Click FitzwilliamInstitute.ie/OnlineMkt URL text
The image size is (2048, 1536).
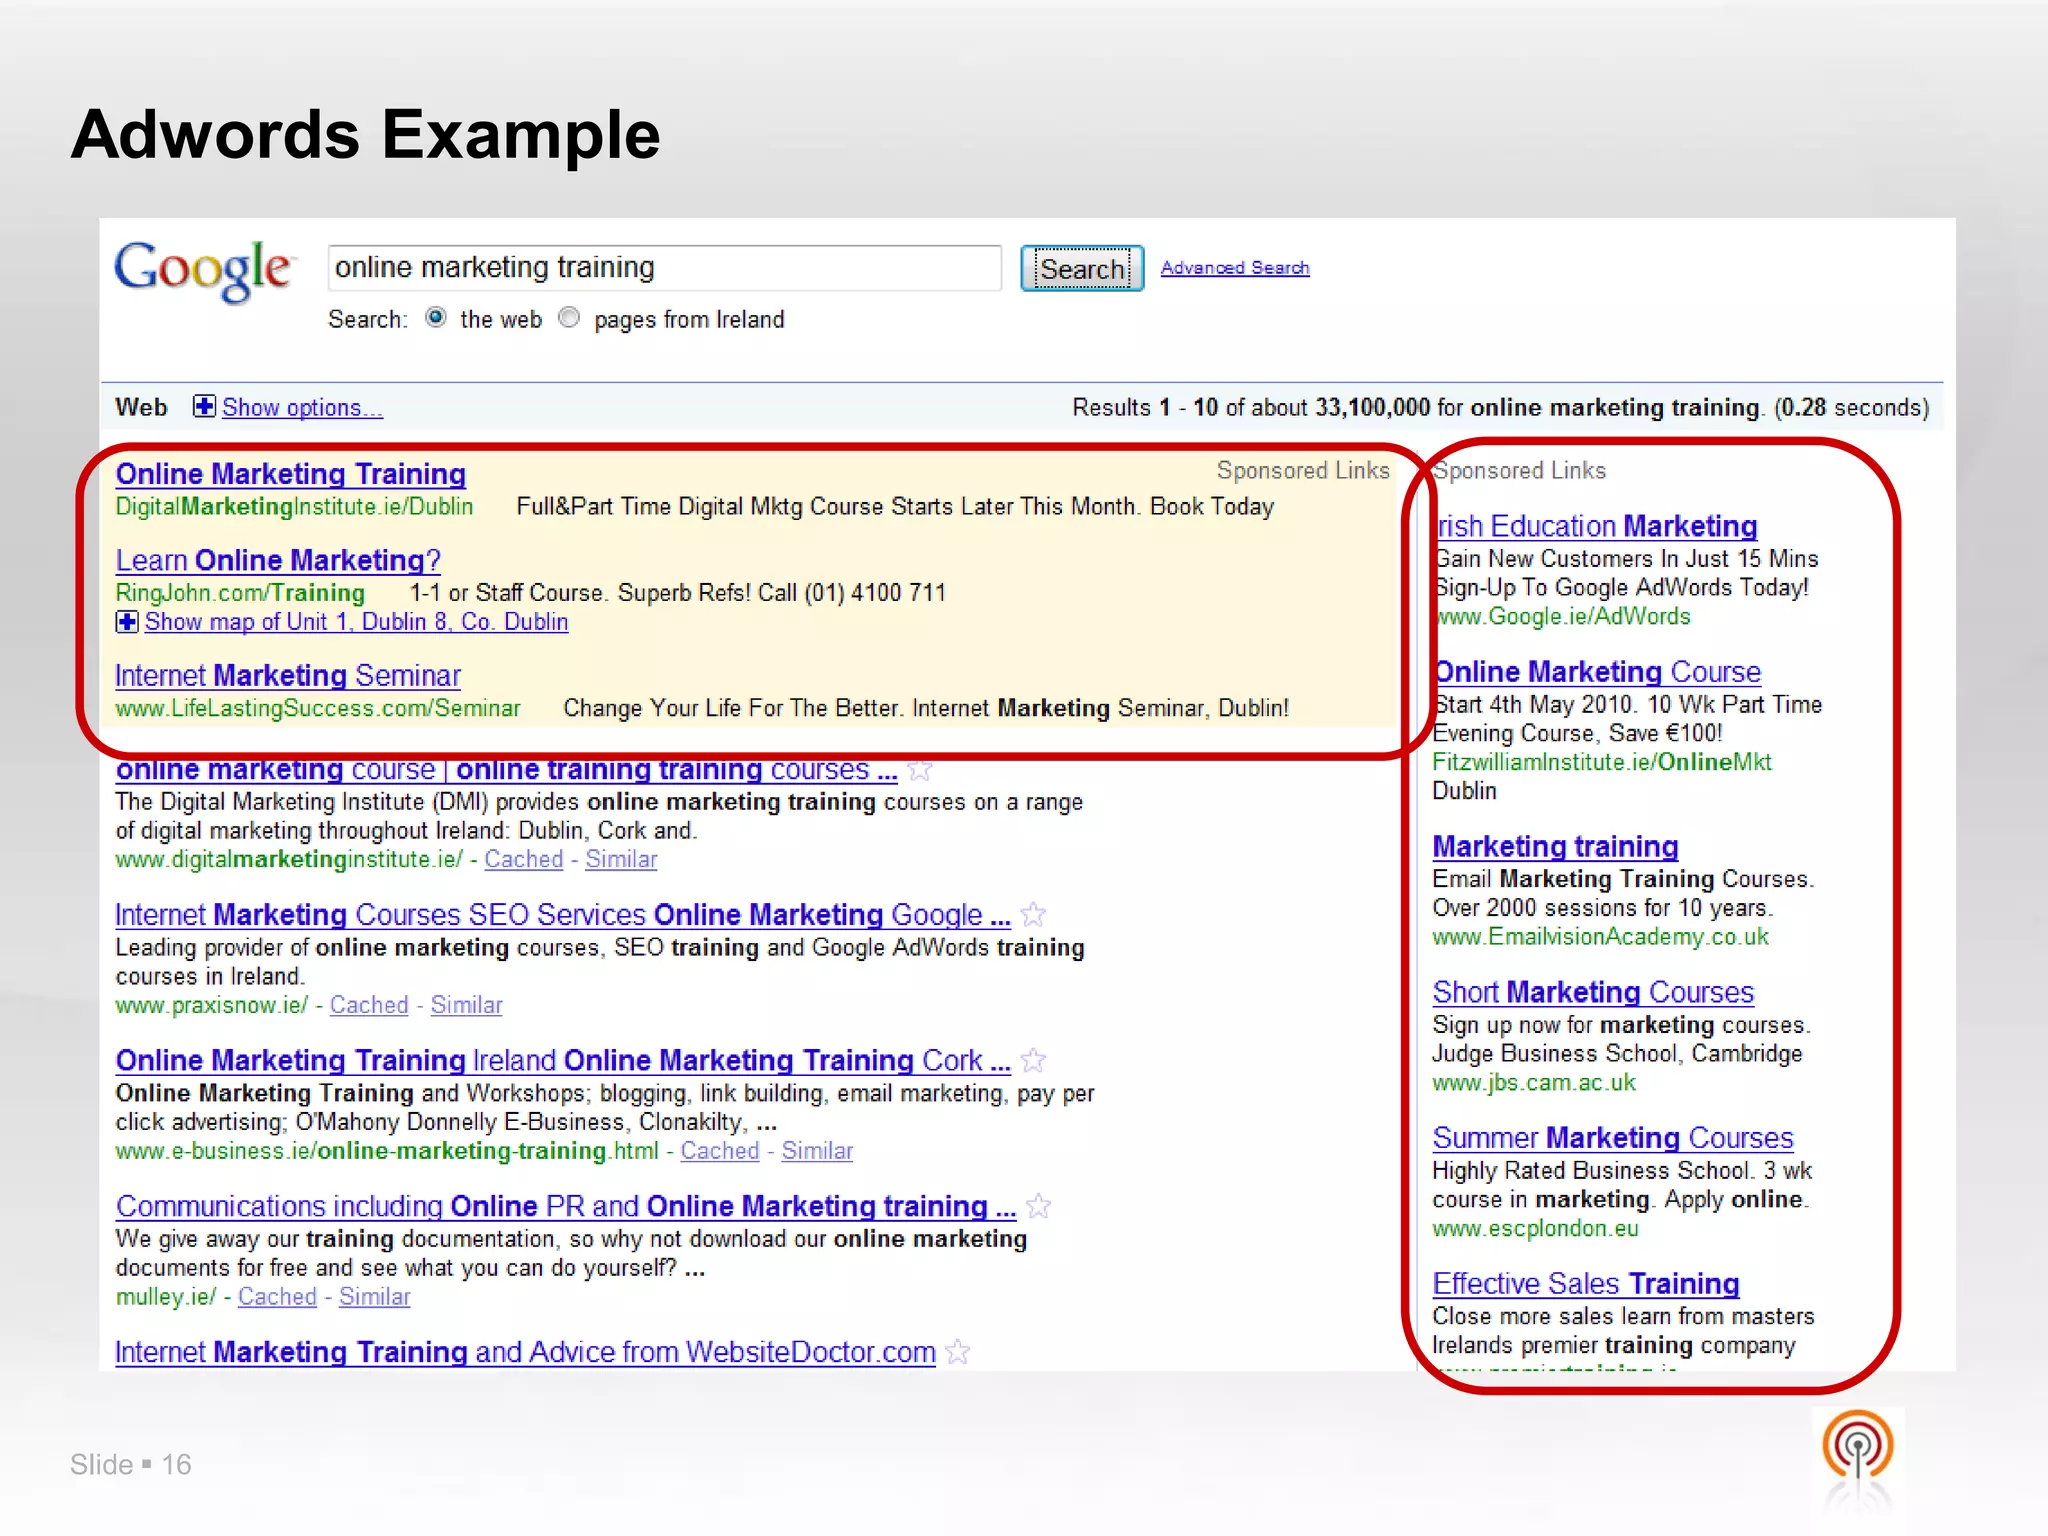coord(1602,762)
